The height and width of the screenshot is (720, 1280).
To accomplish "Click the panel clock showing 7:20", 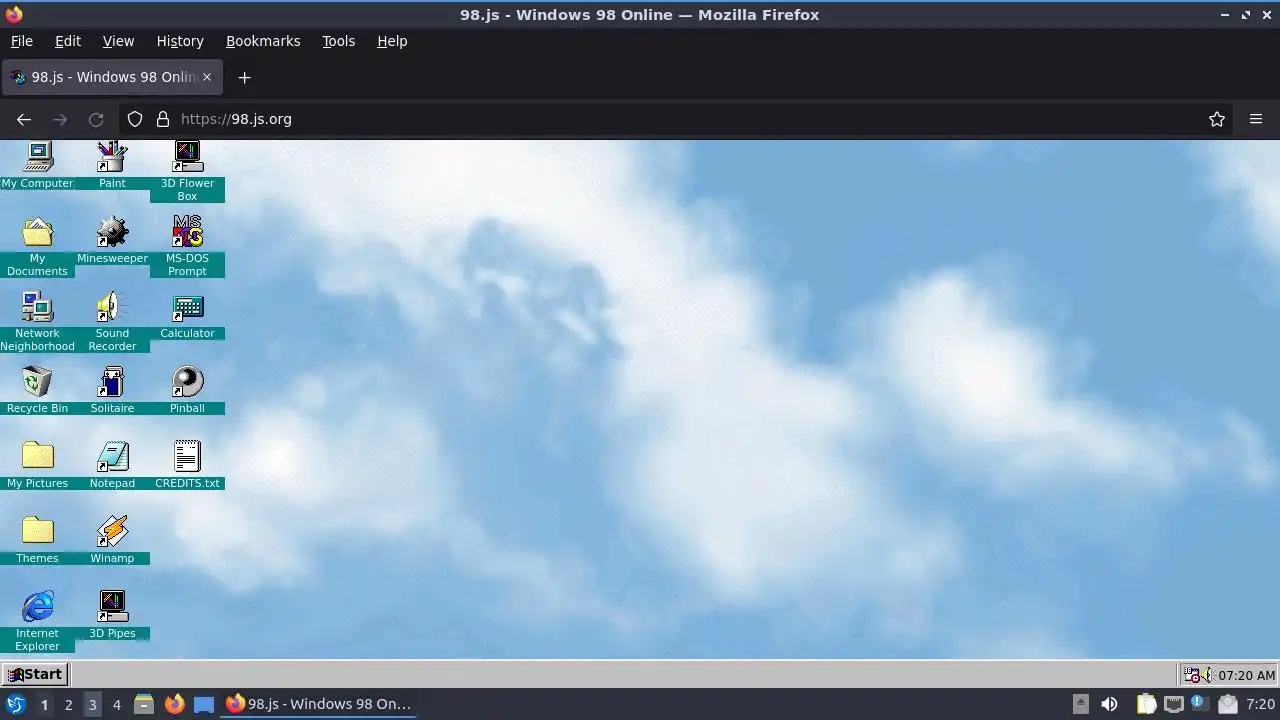I will (x=1260, y=704).
